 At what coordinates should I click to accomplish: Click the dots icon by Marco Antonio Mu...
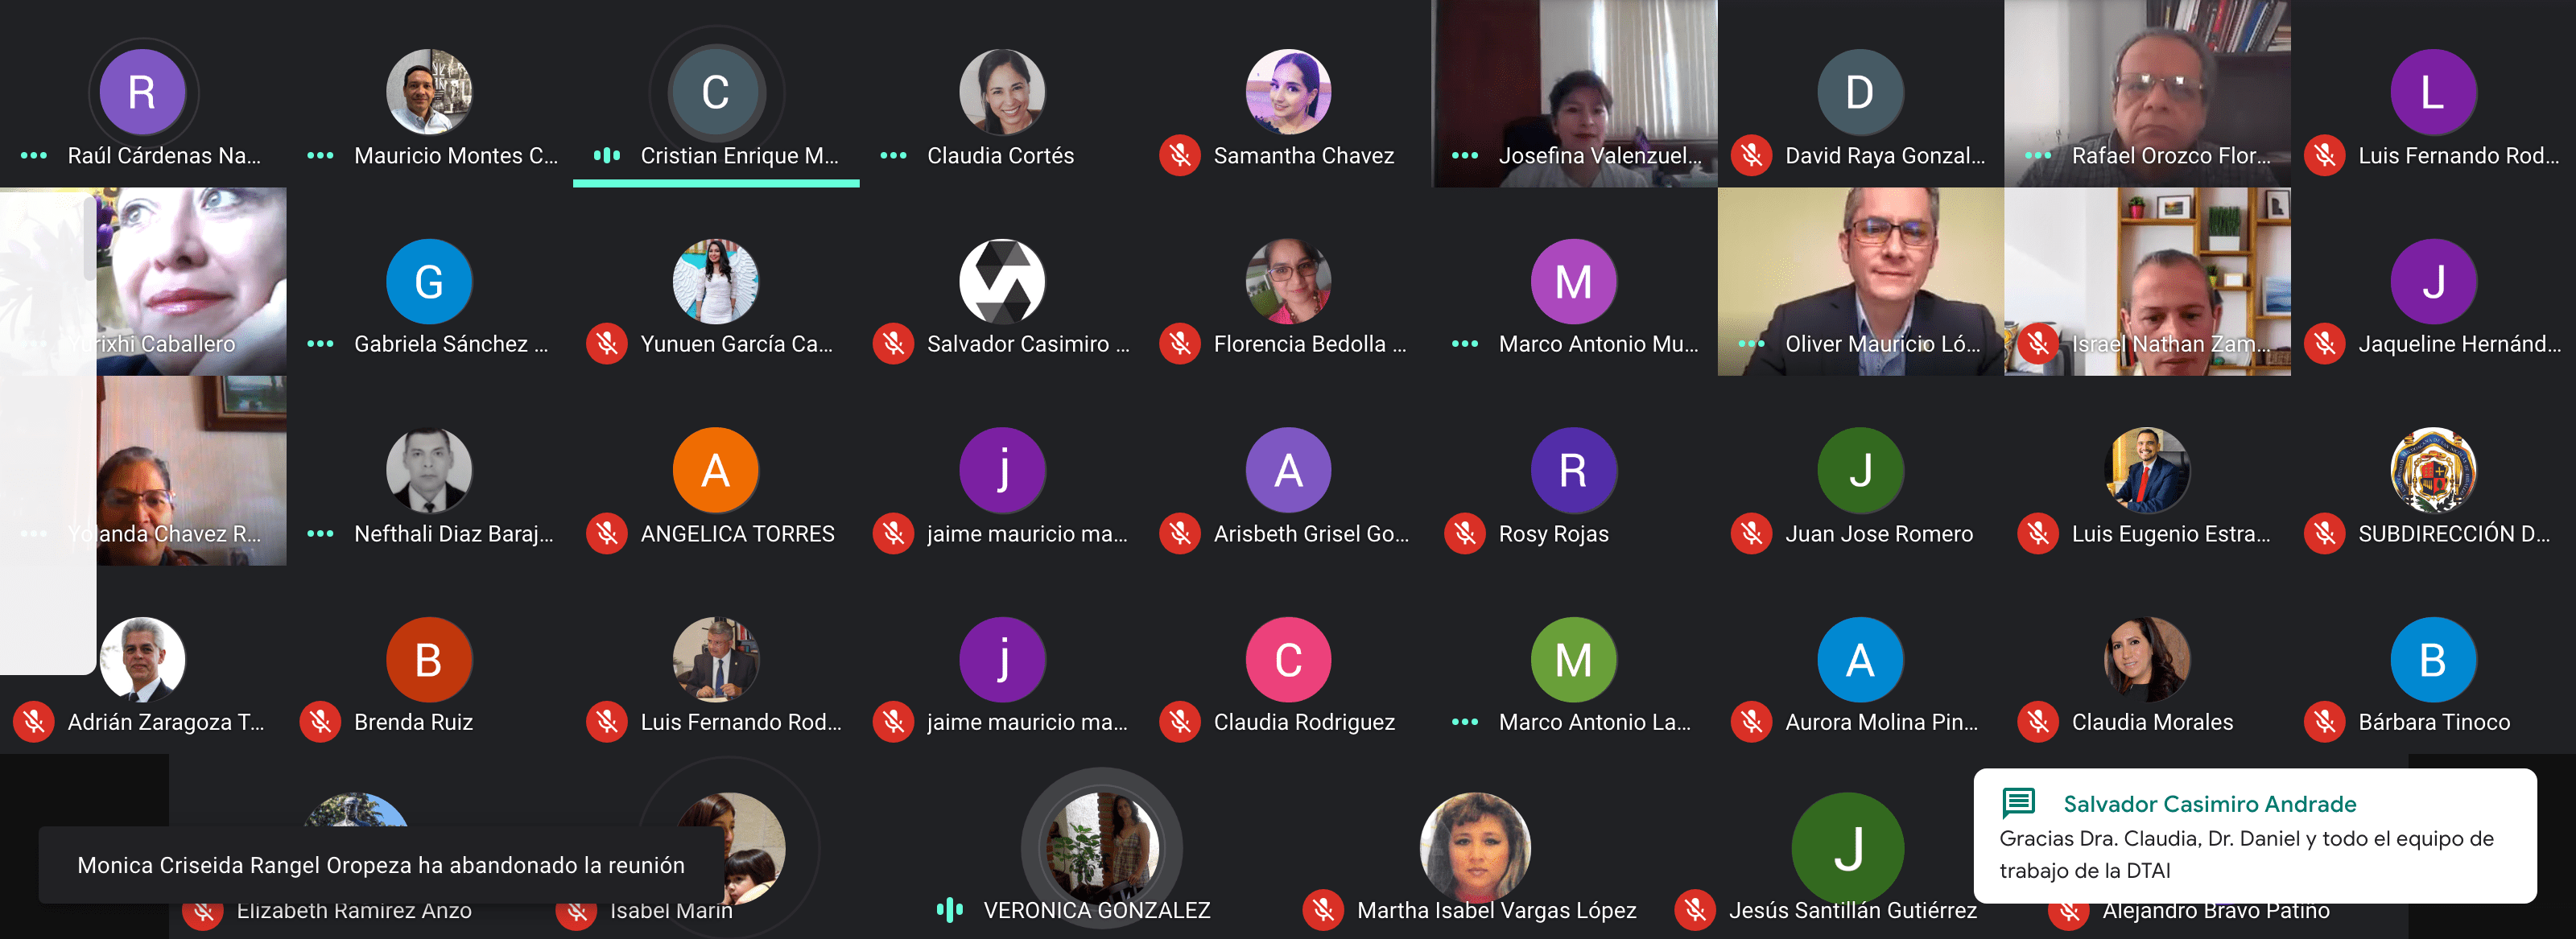pos(1465,344)
